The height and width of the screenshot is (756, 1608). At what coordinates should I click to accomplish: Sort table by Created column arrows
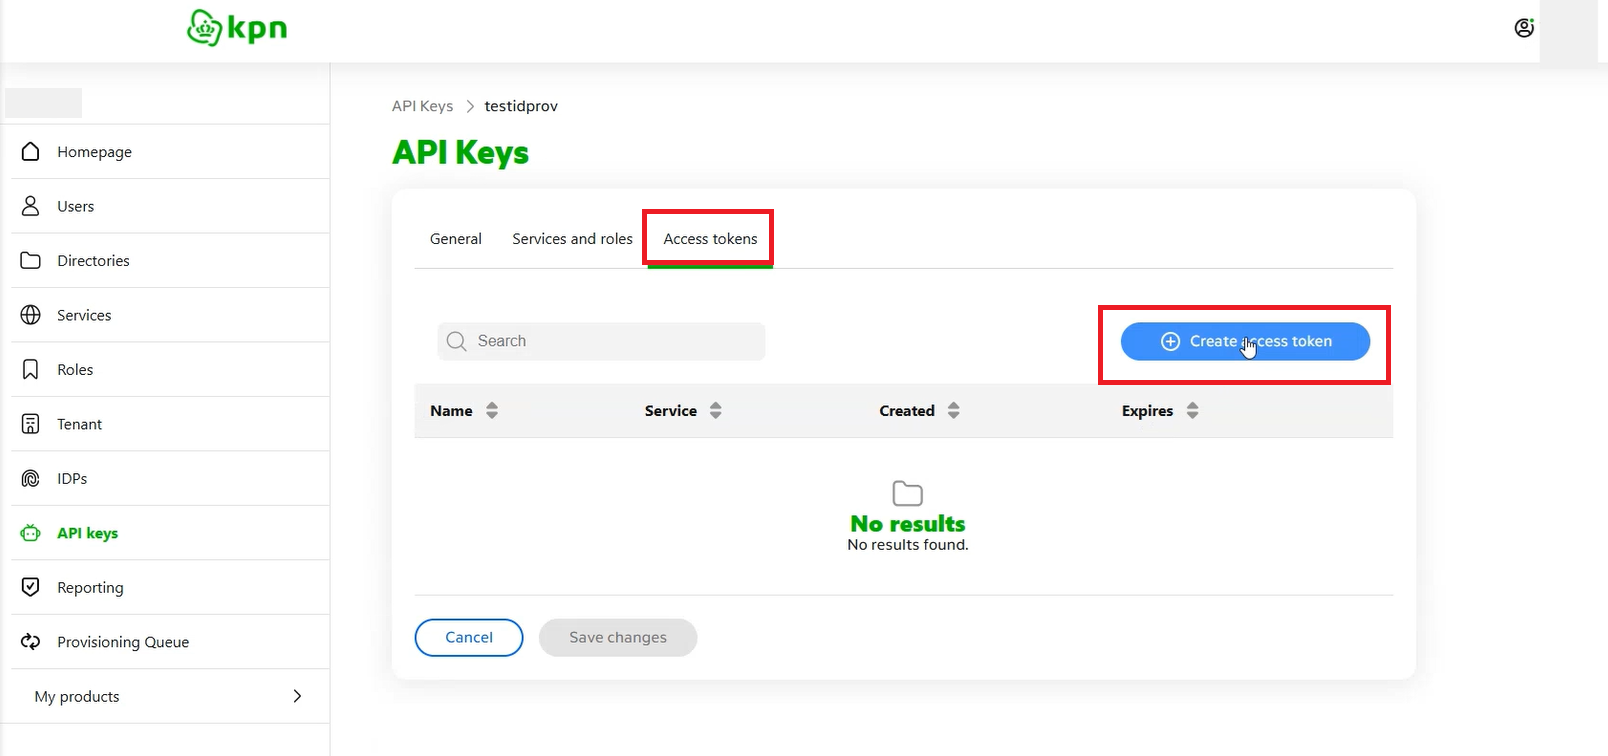[954, 410]
